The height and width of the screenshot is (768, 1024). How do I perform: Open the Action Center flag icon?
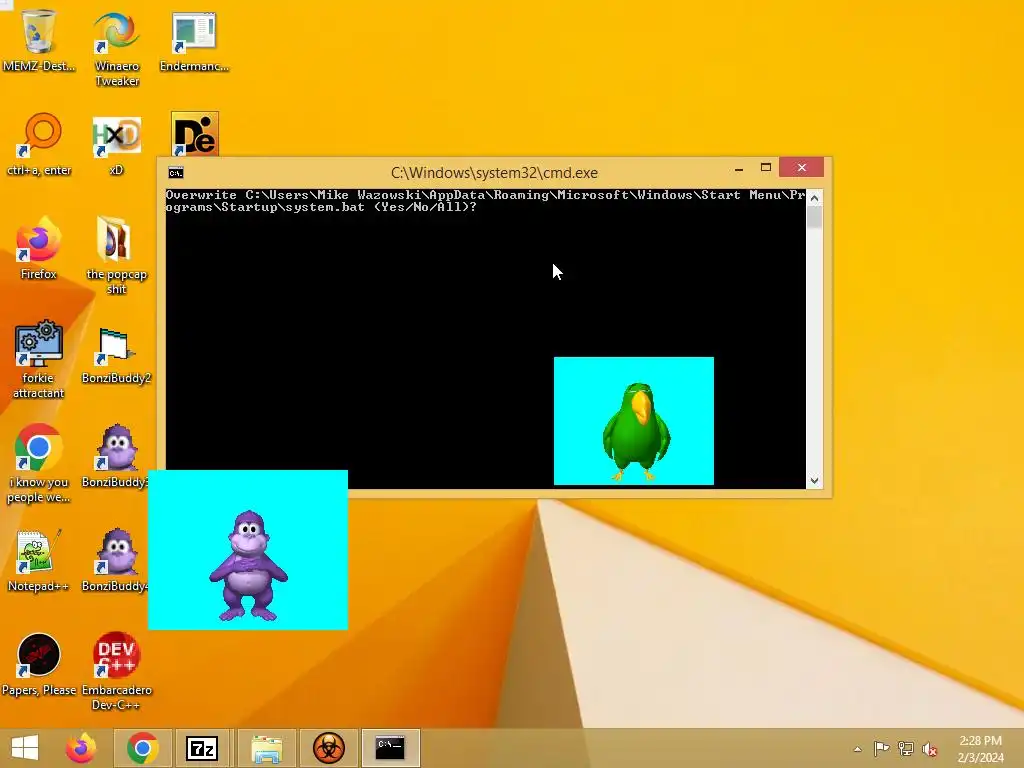coord(881,748)
